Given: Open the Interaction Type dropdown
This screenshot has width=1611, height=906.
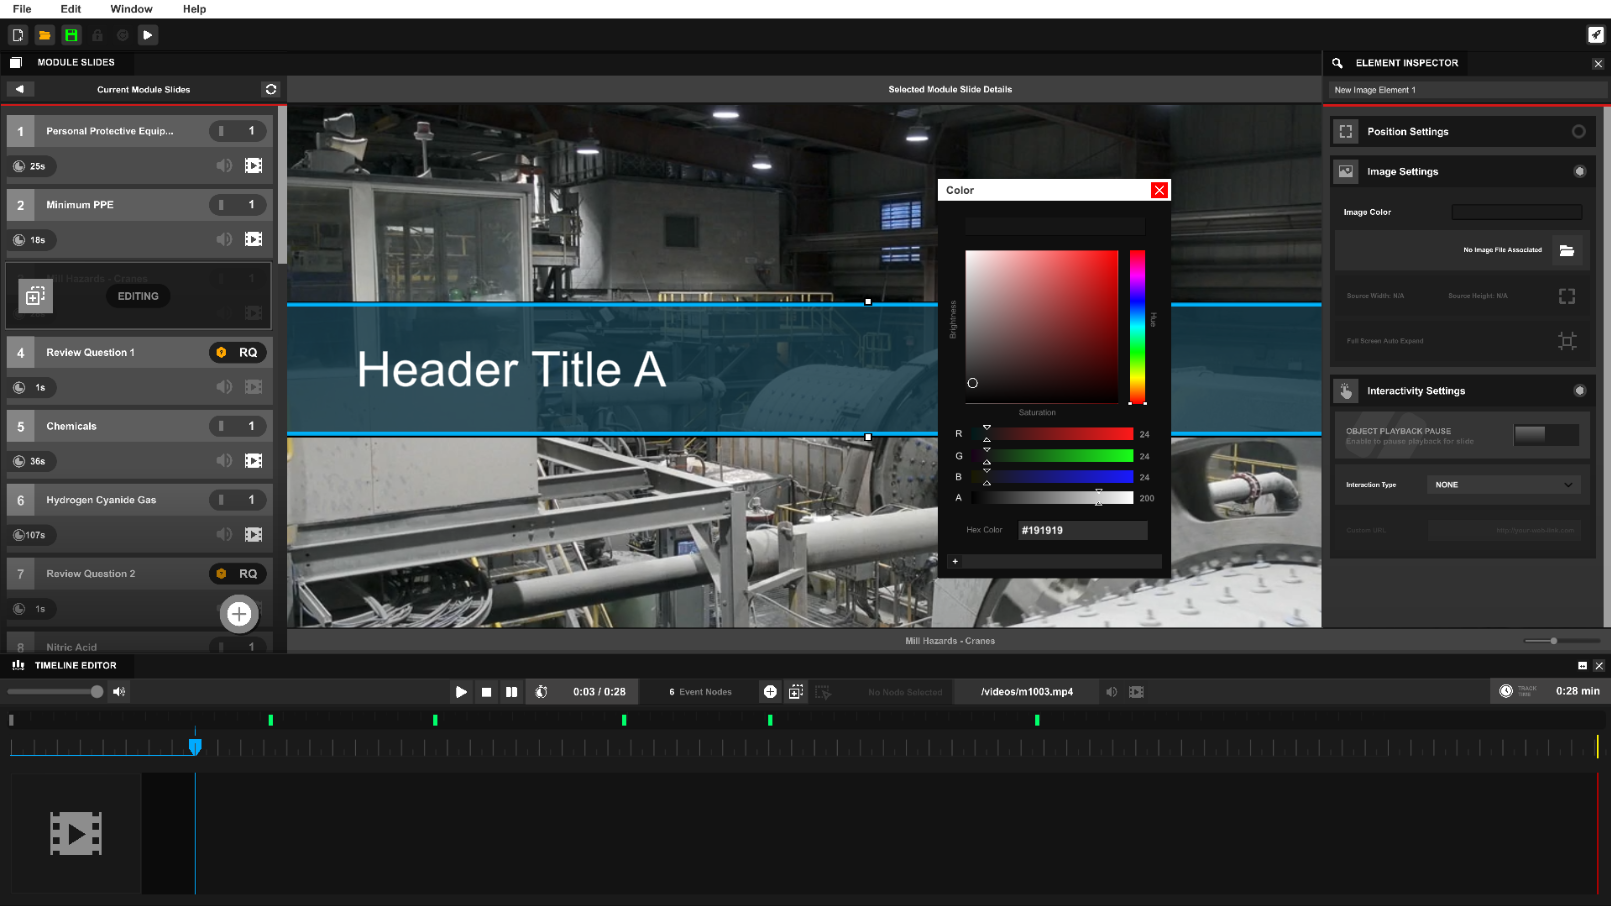Looking at the screenshot, I should point(1503,485).
